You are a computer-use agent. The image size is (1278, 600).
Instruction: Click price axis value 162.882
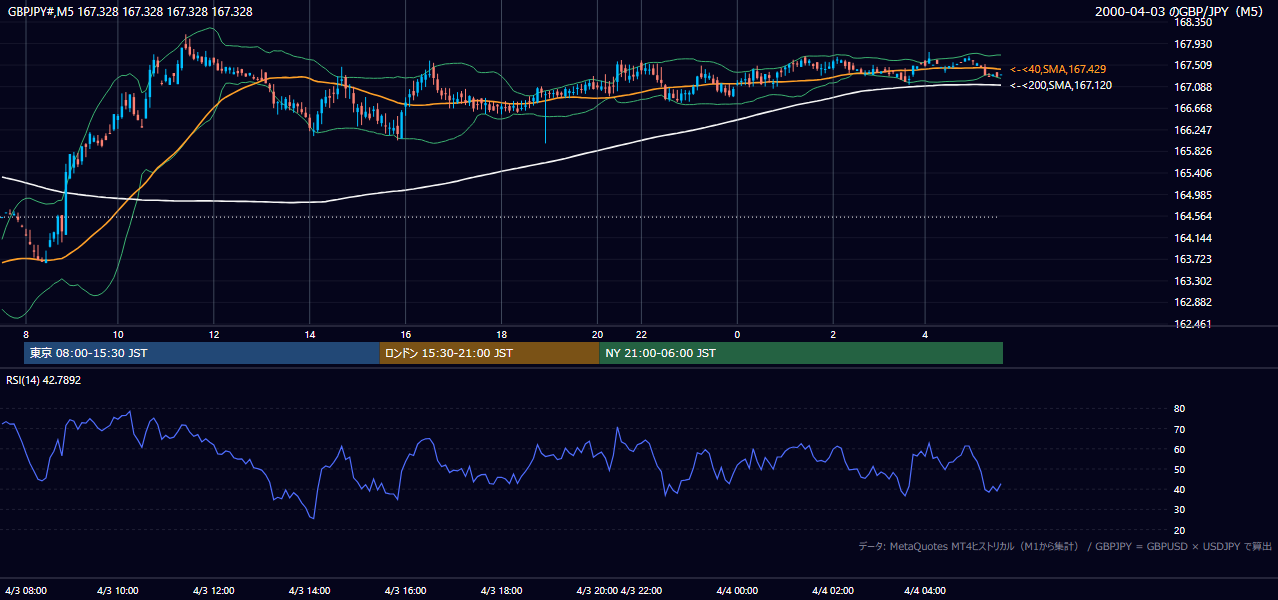1193,302
